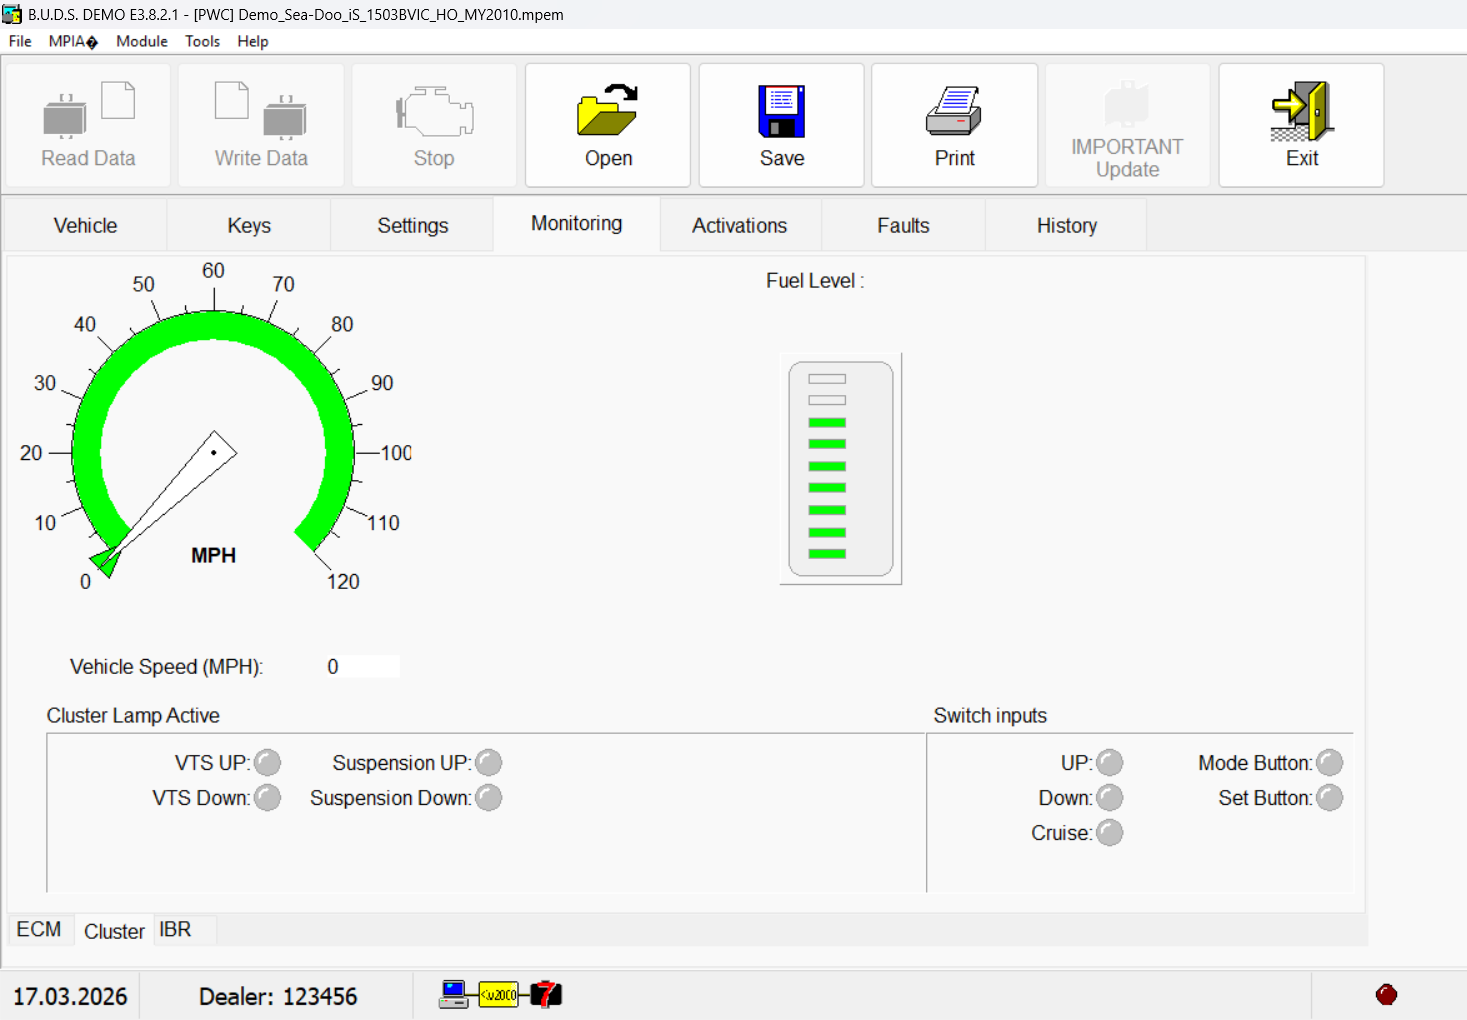Click the Suspension Down lamp indicator
The image size is (1467, 1020).
488,798
